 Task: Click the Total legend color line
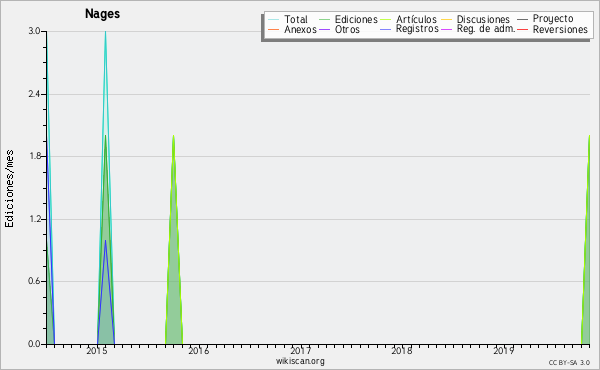point(274,20)
